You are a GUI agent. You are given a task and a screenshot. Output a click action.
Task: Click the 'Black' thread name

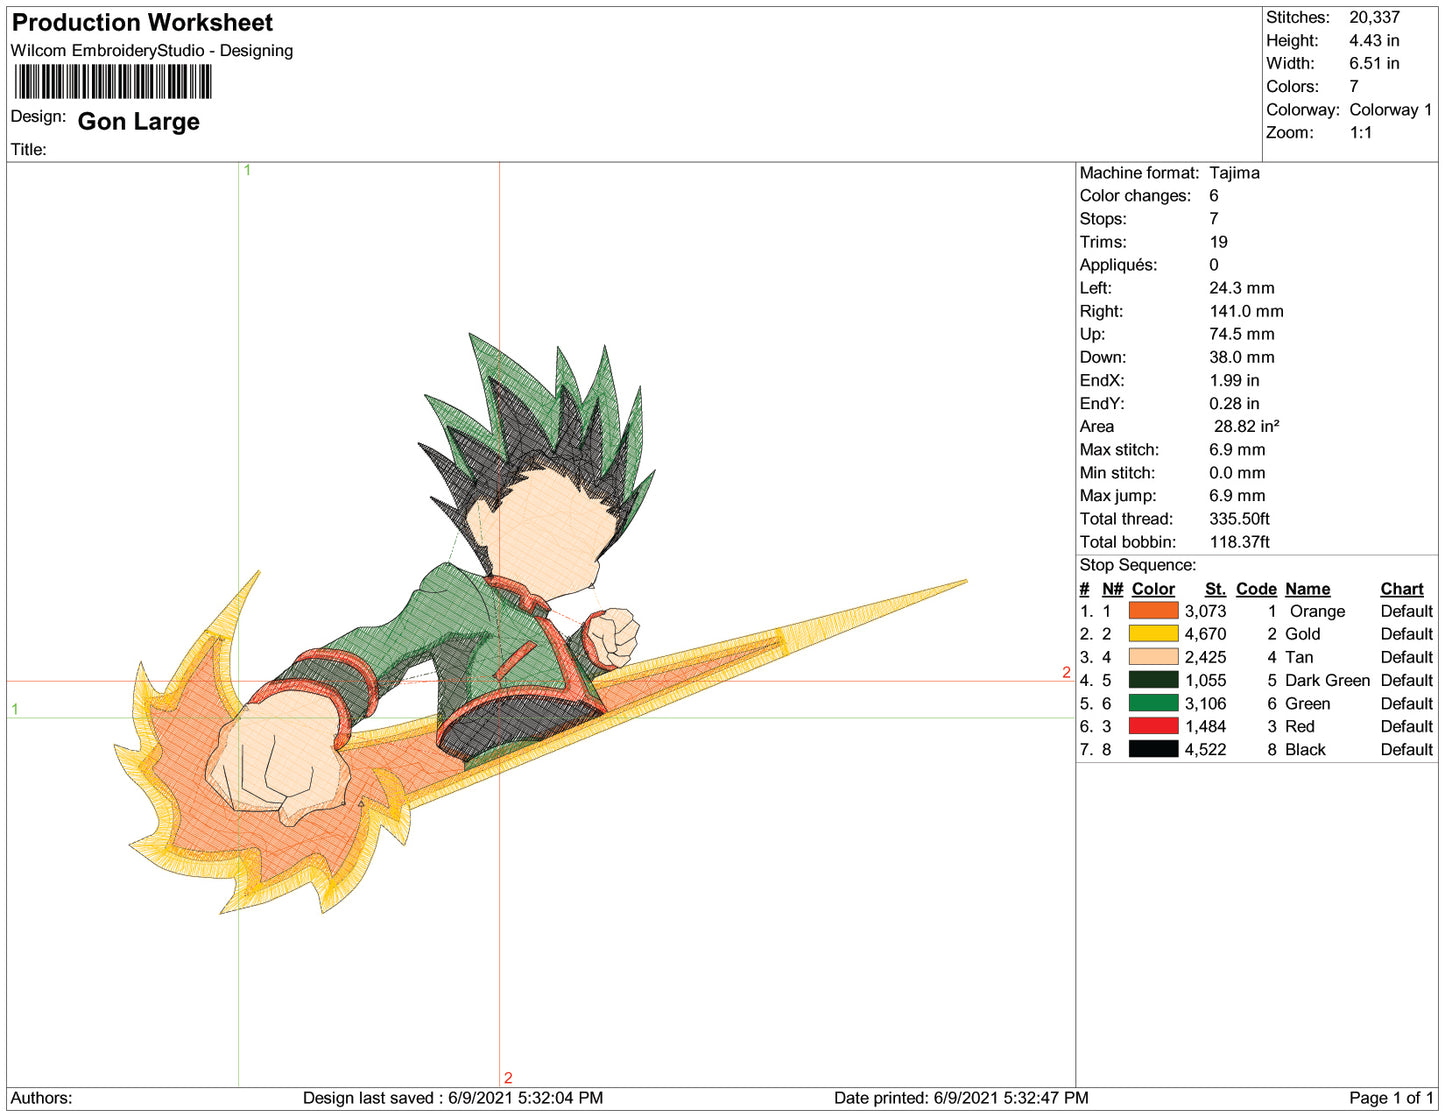click(1305, 749)
